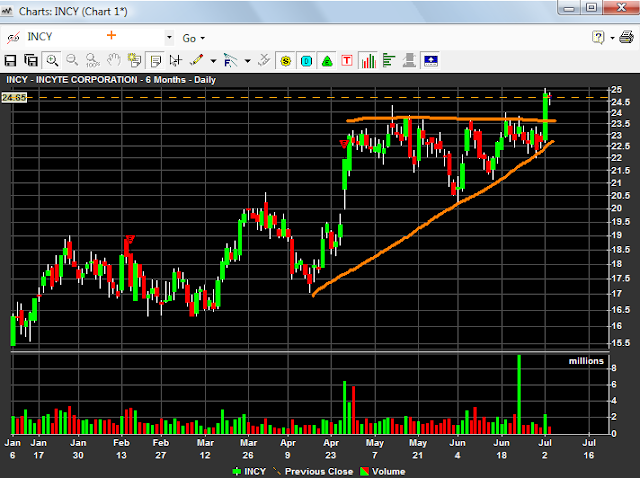
Task: Toggle the red T trades marker button
Action: [347, 61]
